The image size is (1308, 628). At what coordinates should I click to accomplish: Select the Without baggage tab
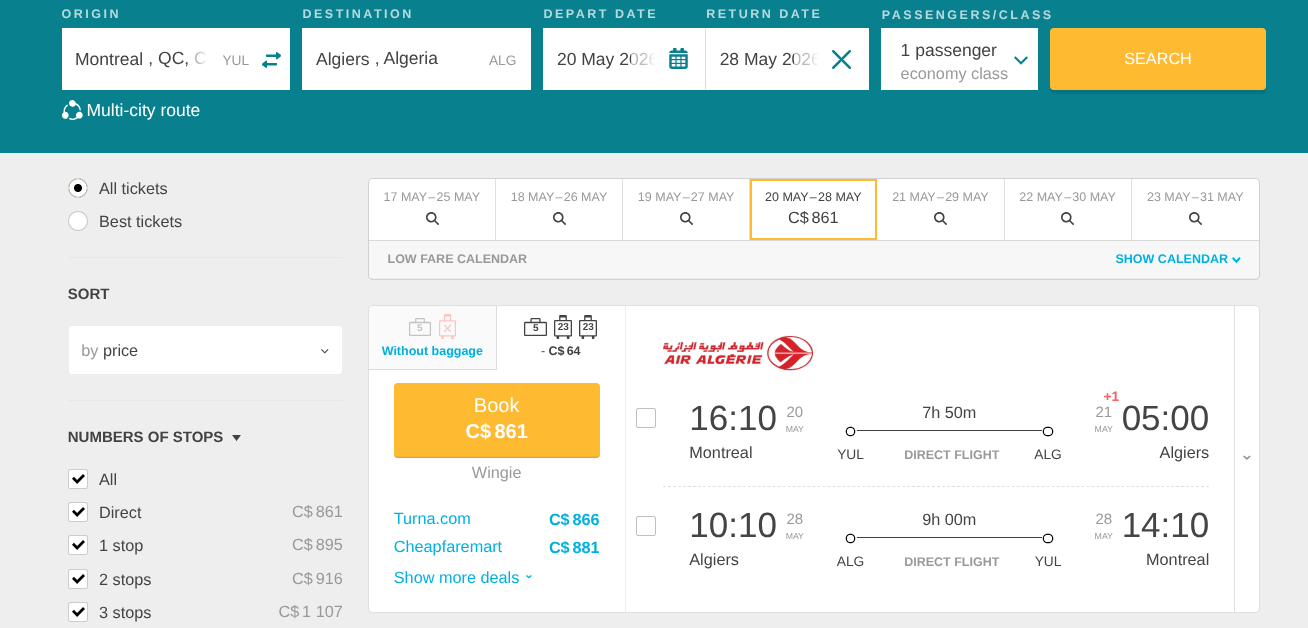(x=432, y=337)
